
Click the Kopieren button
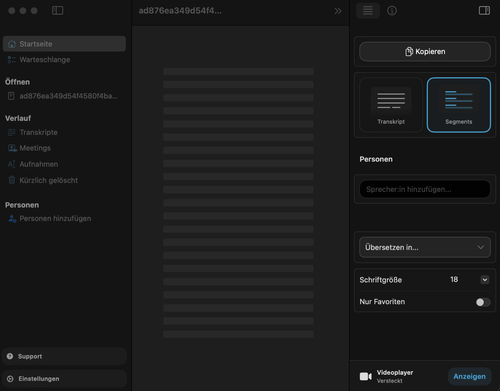(x=425, y=52)
